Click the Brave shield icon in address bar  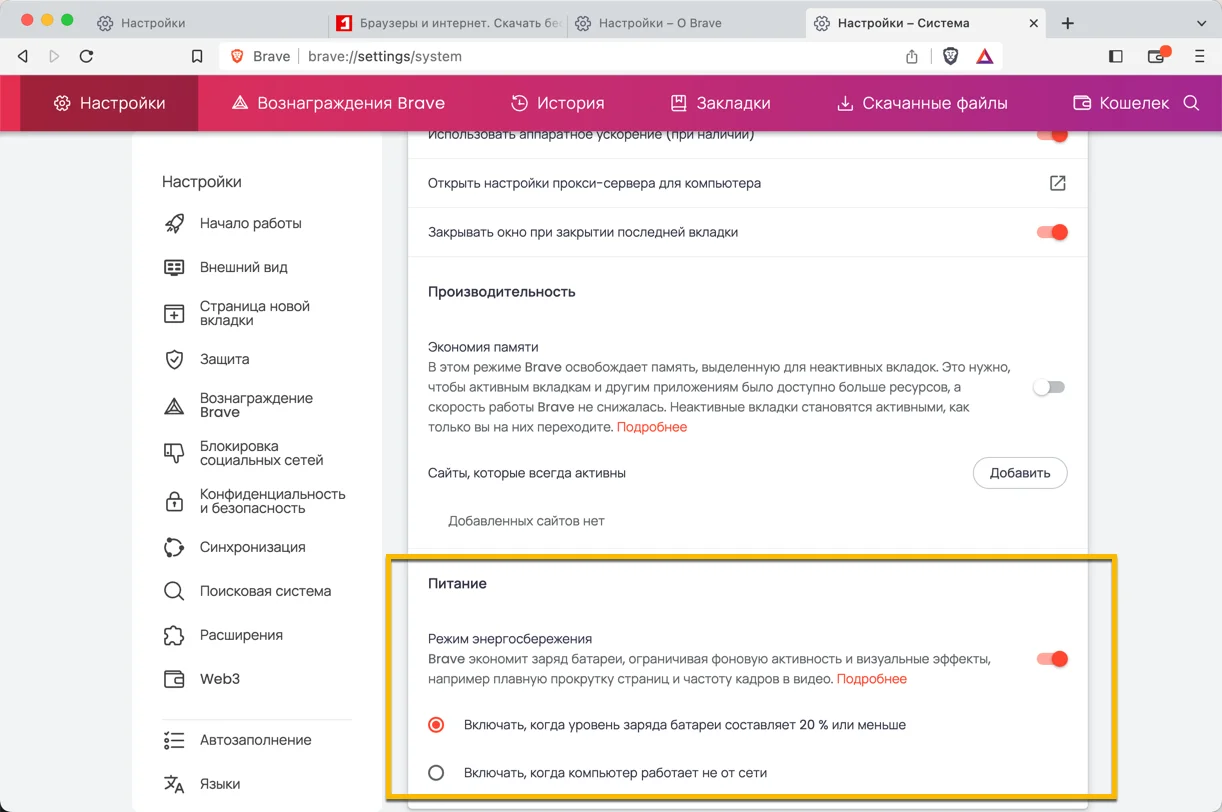pyautogui.click(x=237, y=57)
